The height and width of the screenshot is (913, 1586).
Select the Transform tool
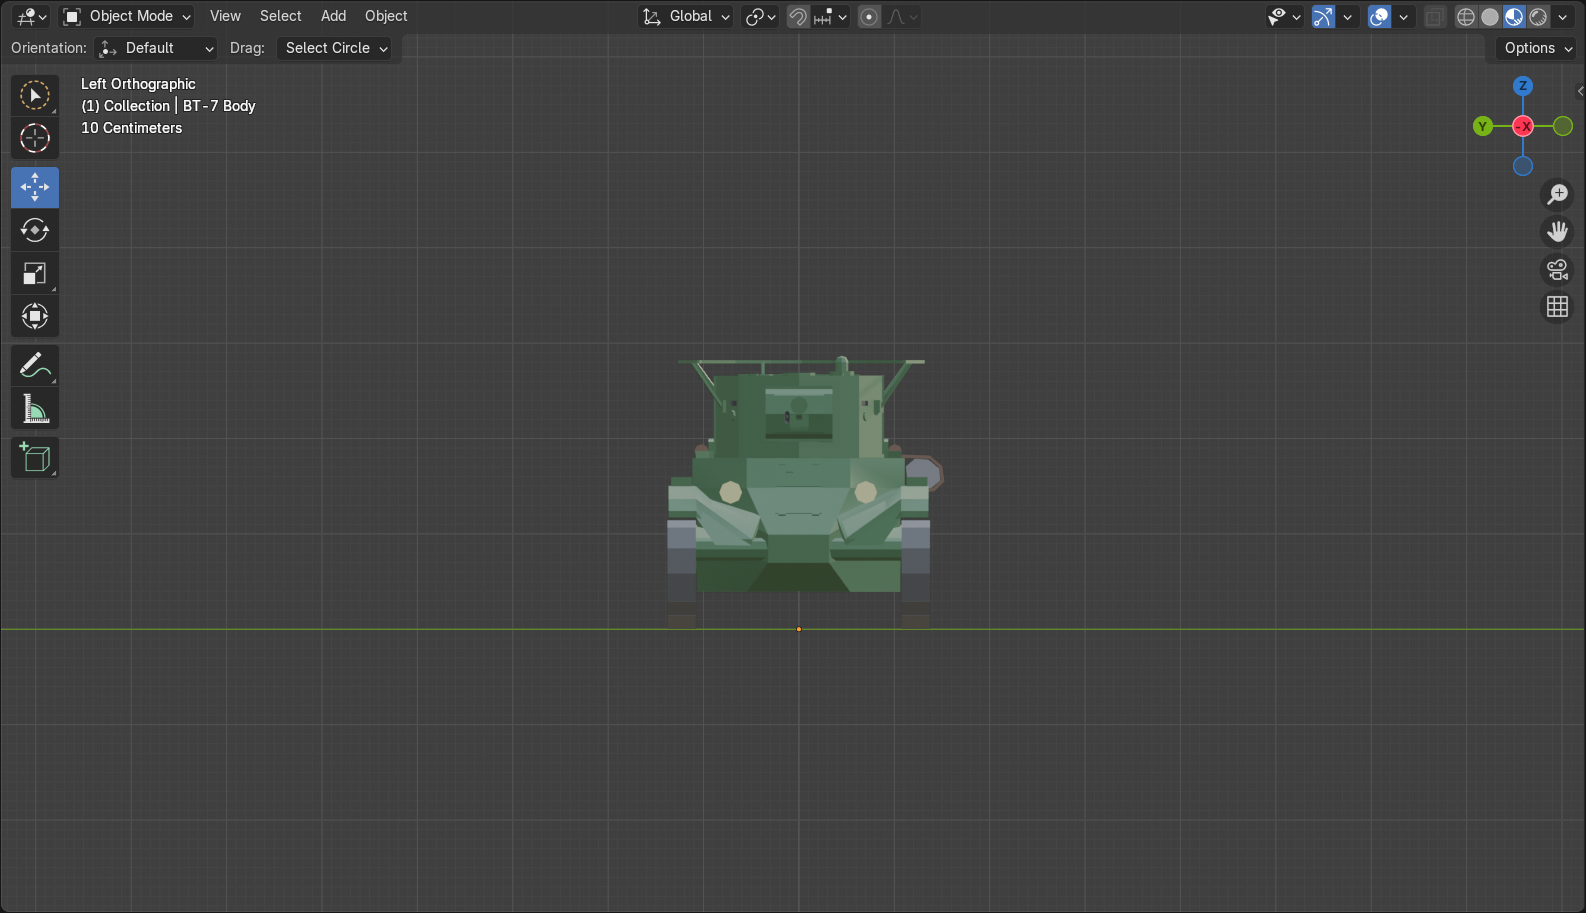point(35,316)
